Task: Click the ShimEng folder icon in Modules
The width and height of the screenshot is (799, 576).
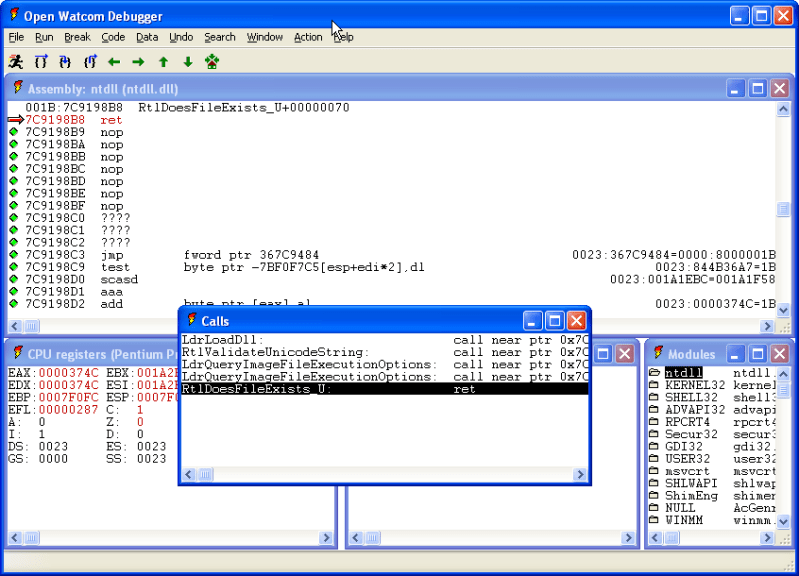Action: (654, 495)
